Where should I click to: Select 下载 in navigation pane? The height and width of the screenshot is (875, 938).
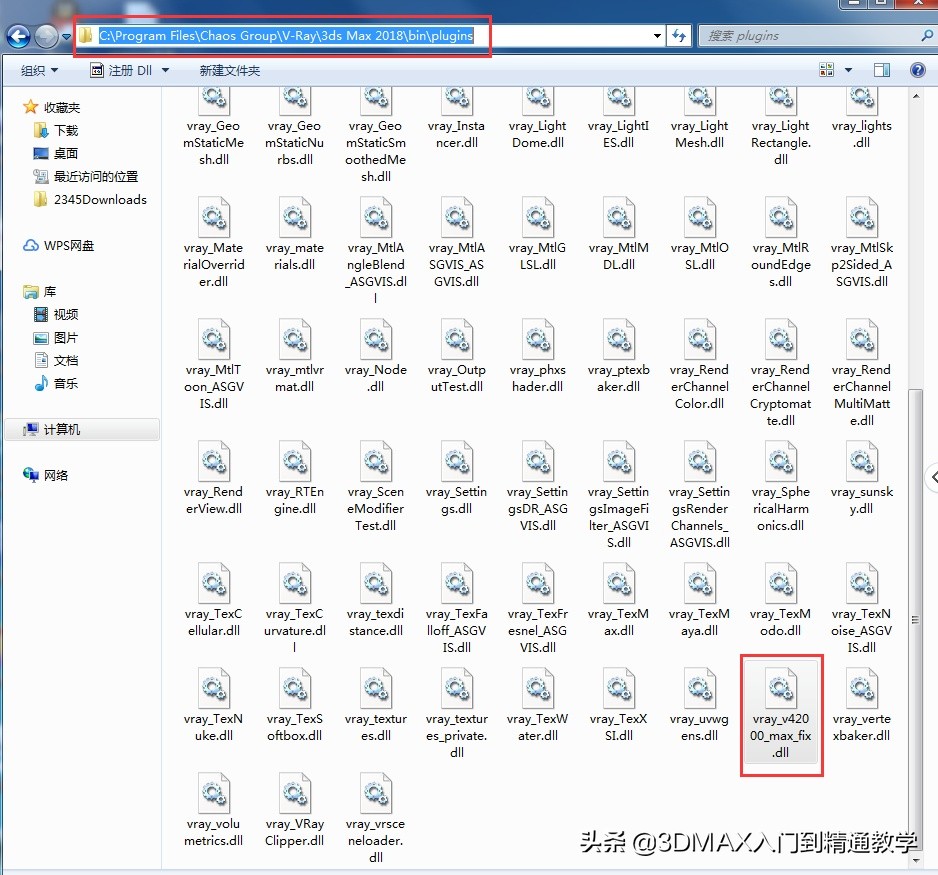[56, 130]
